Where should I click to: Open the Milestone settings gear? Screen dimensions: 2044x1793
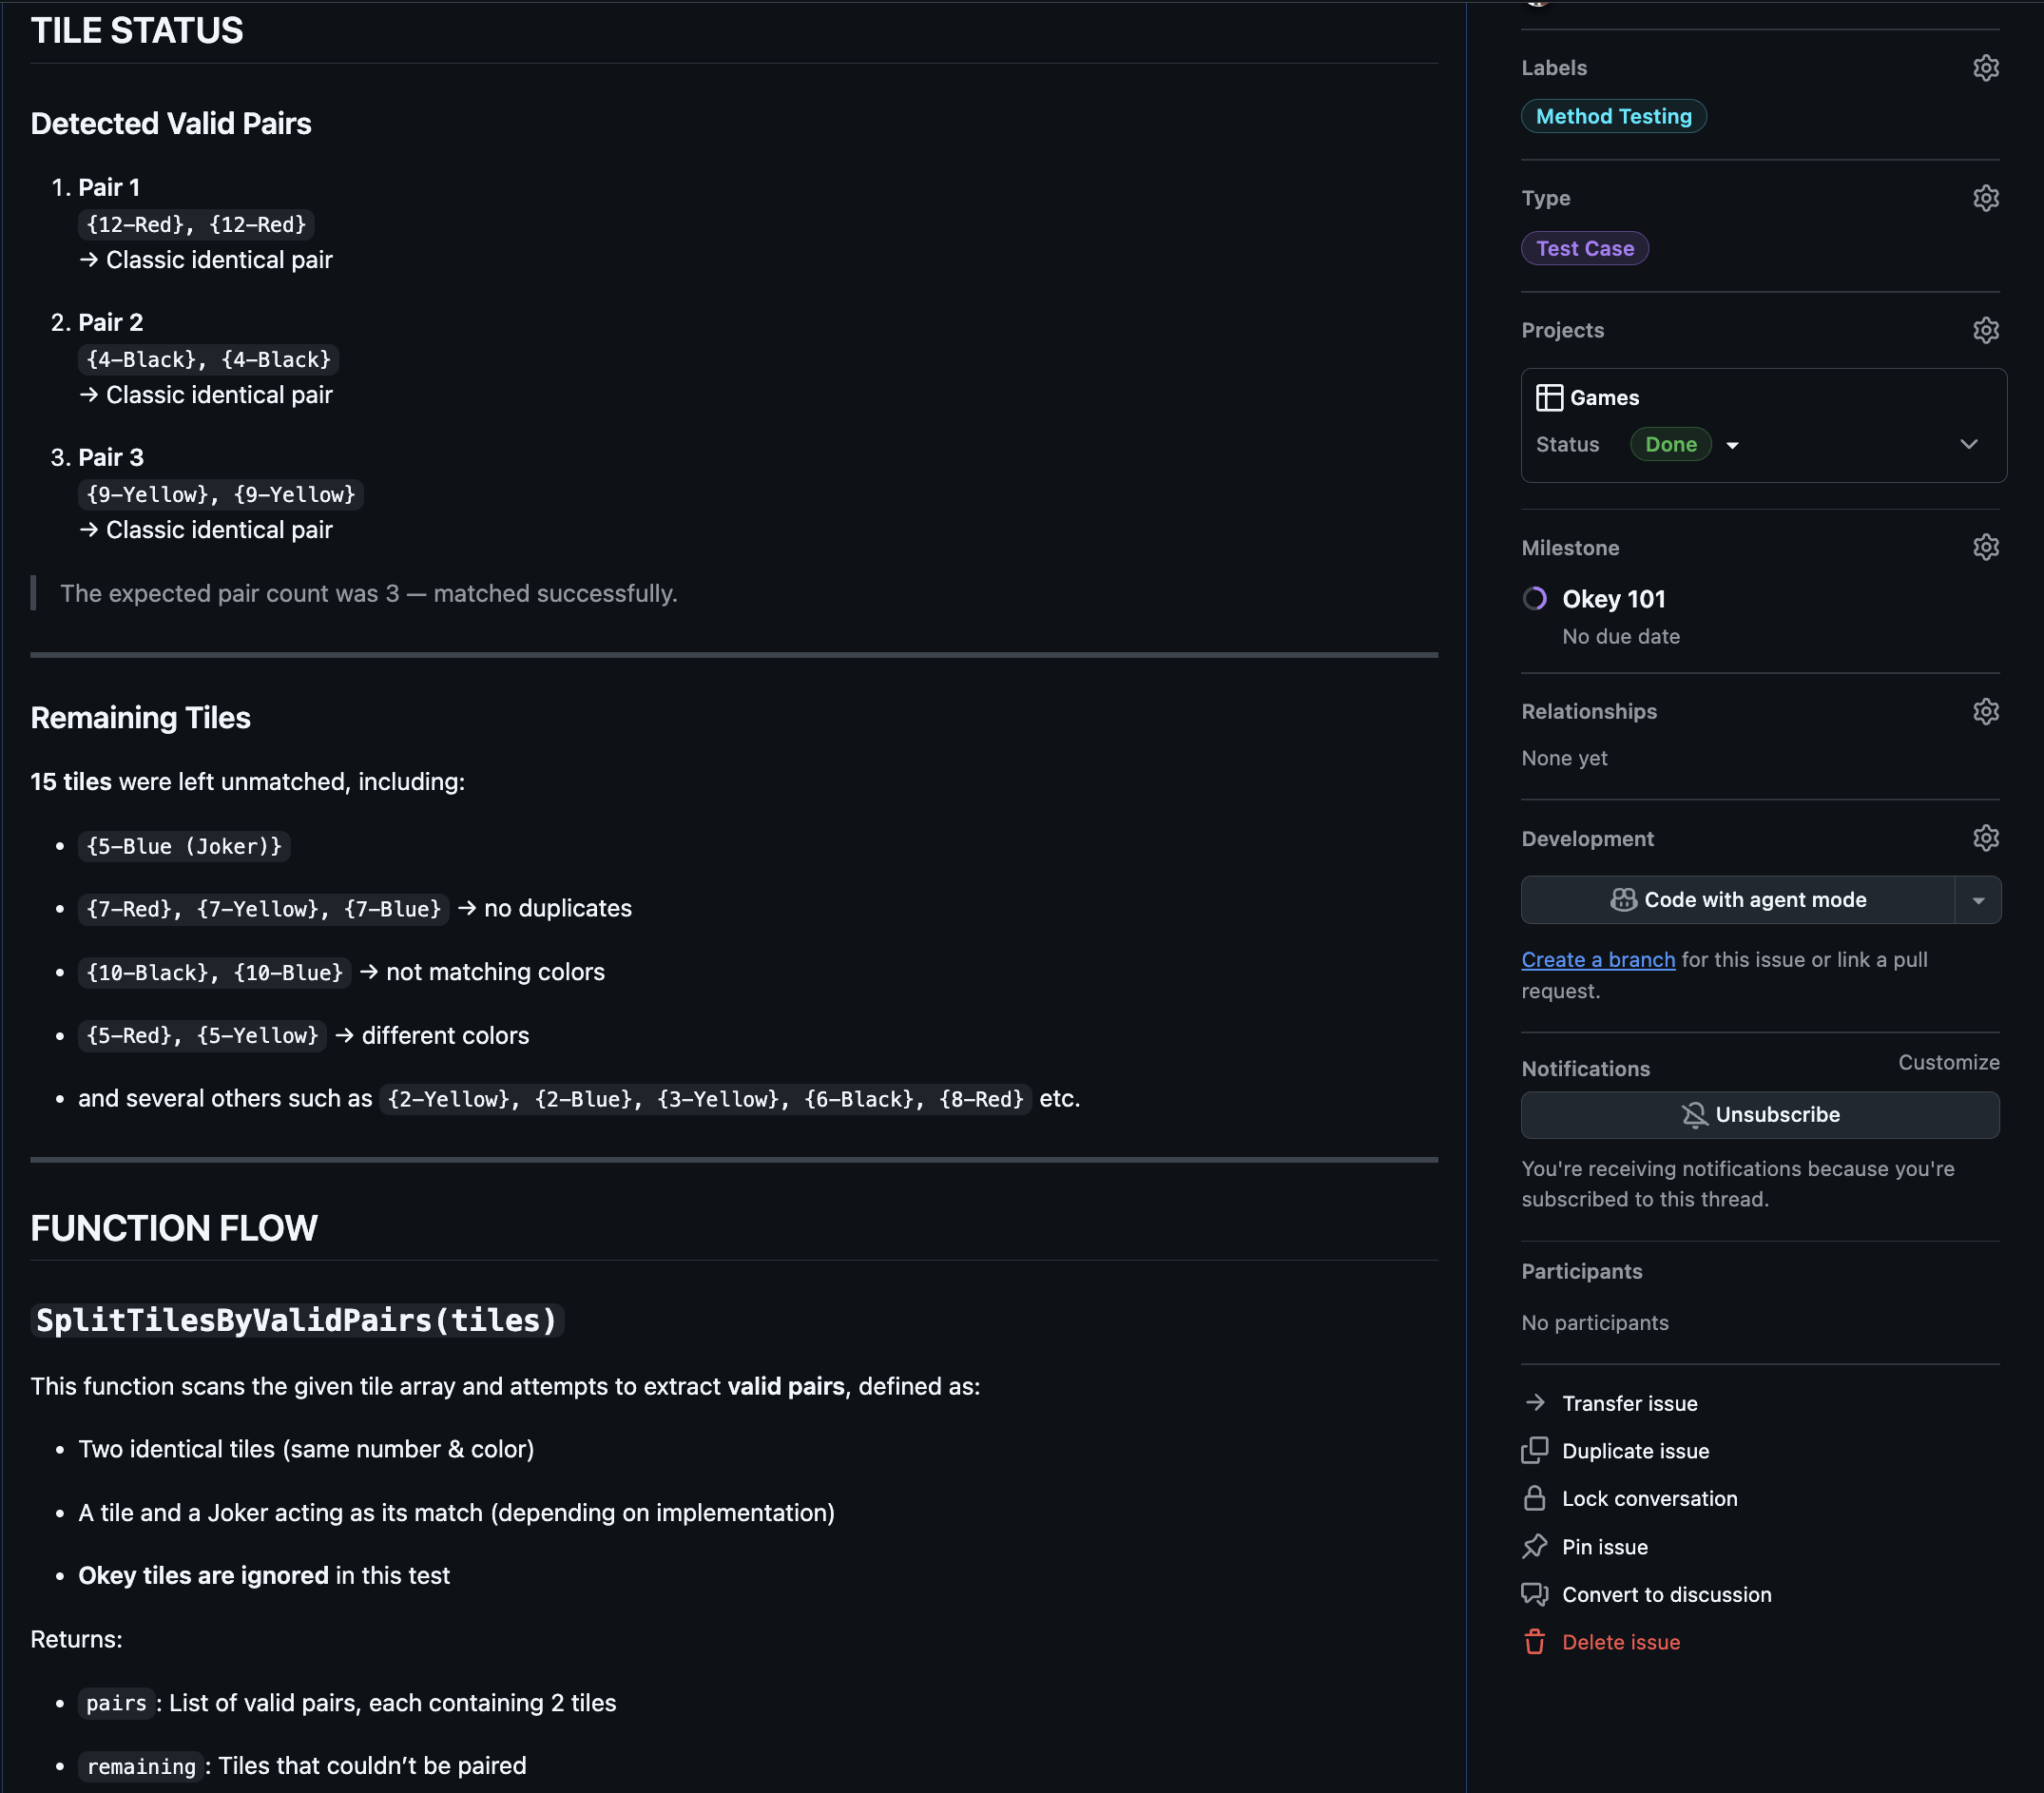[1985, 547]
